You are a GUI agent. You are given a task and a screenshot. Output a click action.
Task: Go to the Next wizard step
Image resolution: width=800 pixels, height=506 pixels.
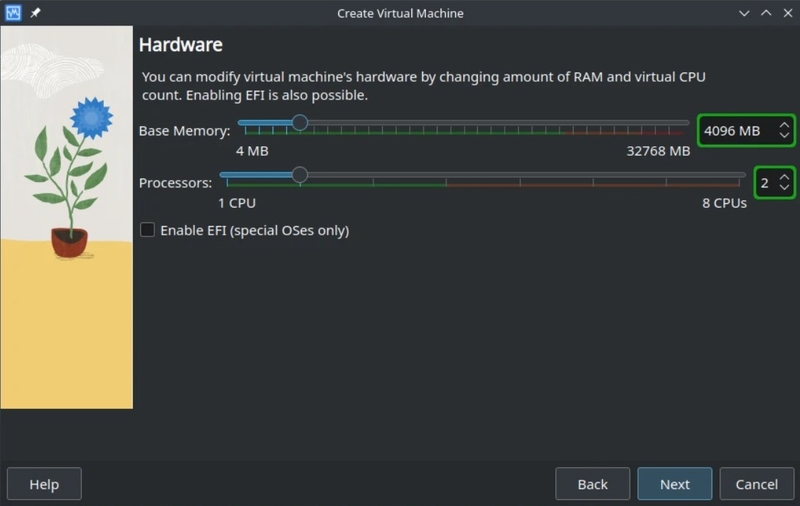point(674,484)
